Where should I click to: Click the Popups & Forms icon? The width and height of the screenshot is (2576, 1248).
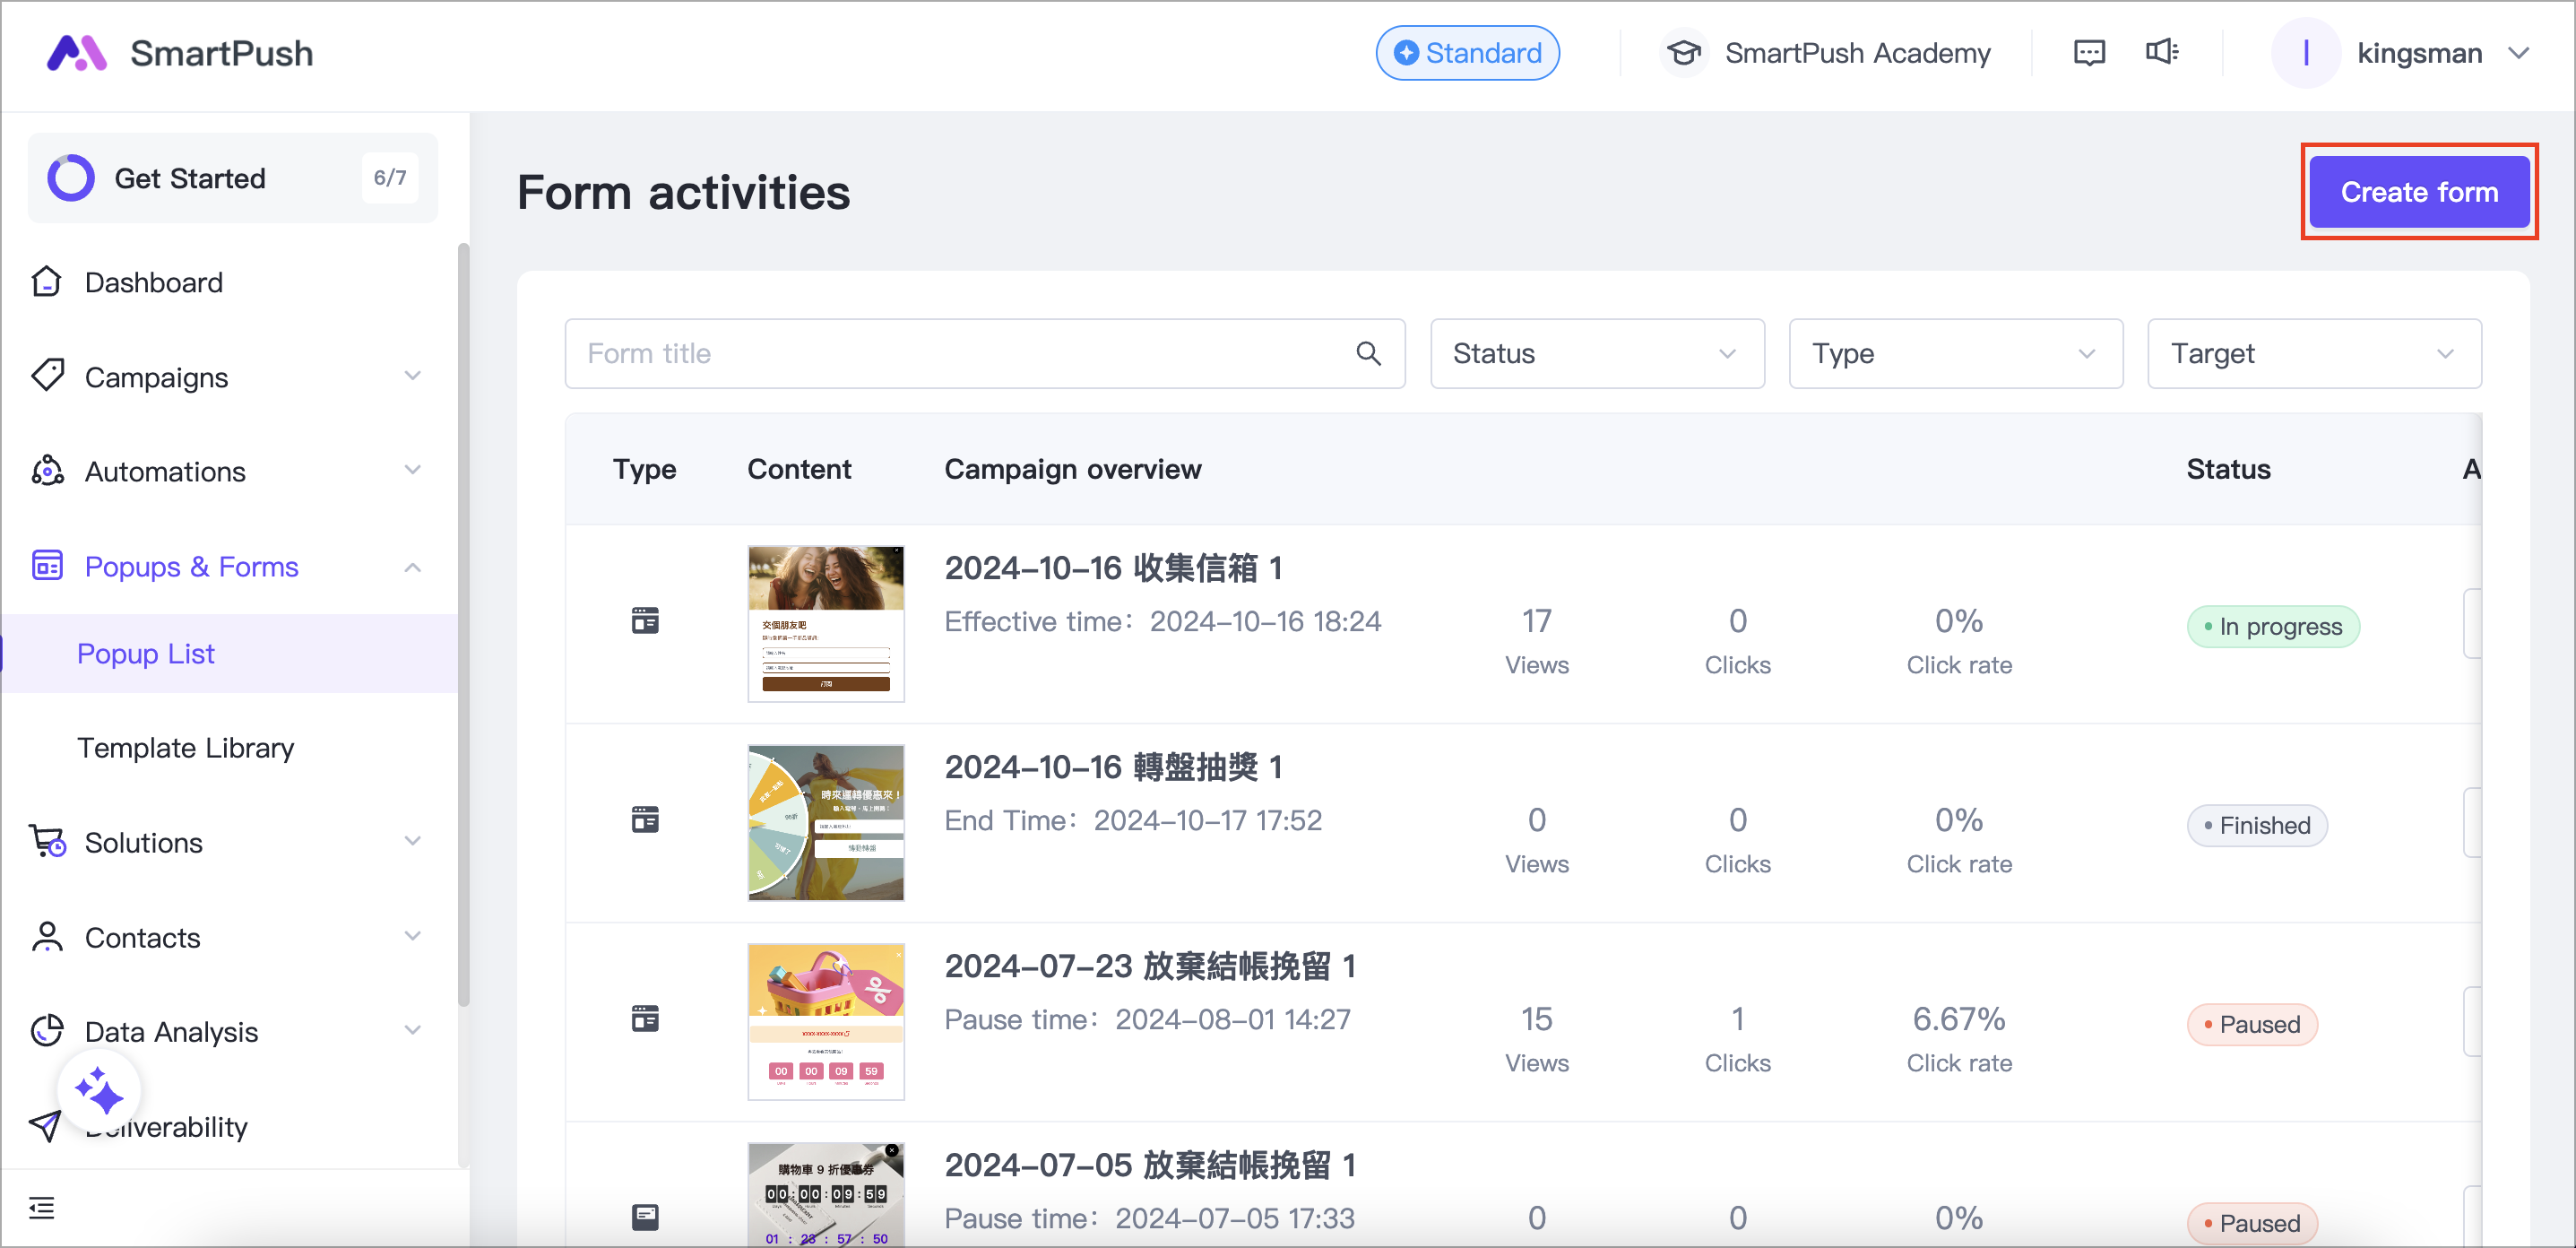click(47, 566)
